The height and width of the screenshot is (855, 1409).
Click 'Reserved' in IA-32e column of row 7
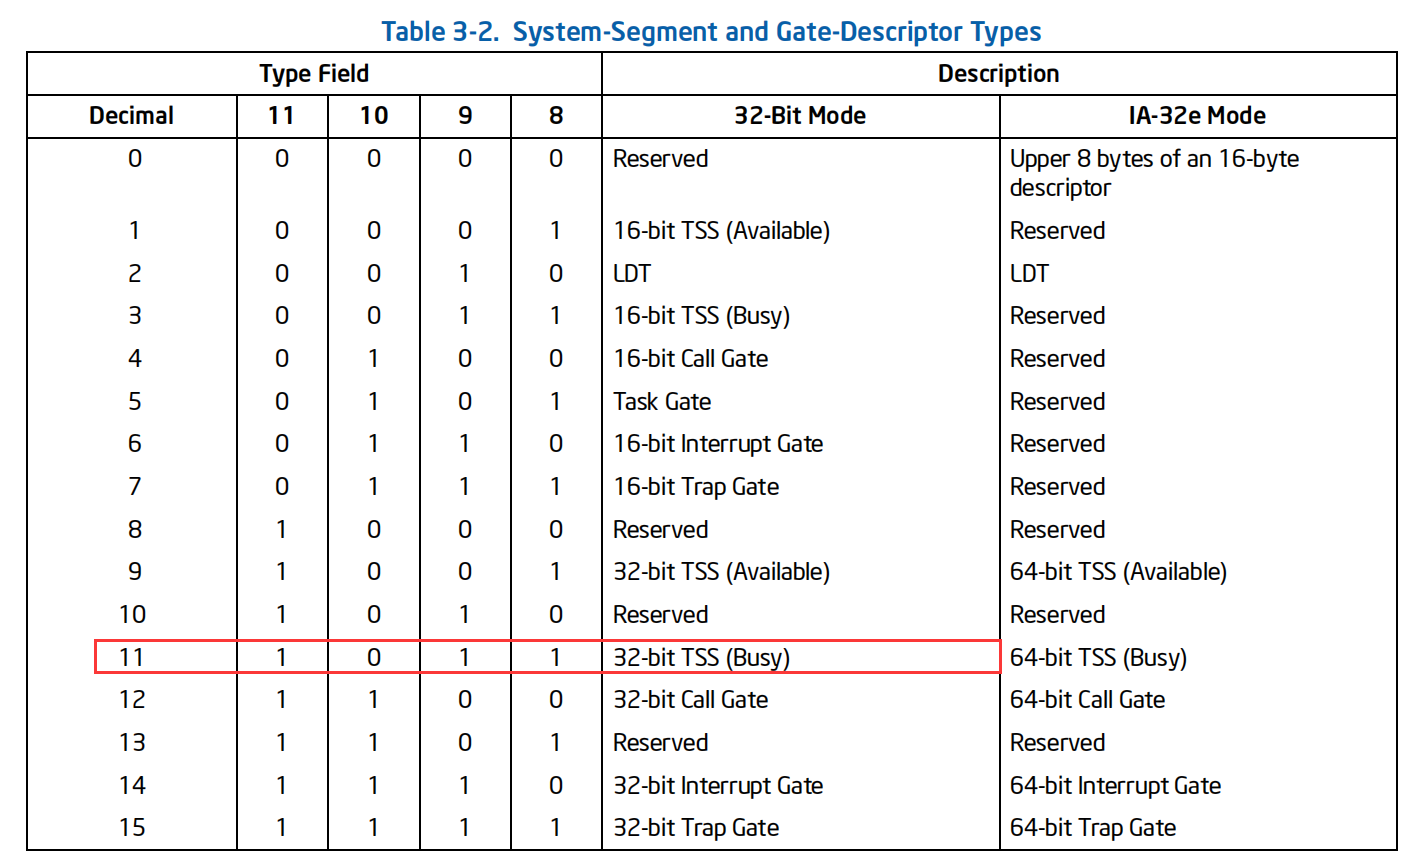click(1057, 487)
